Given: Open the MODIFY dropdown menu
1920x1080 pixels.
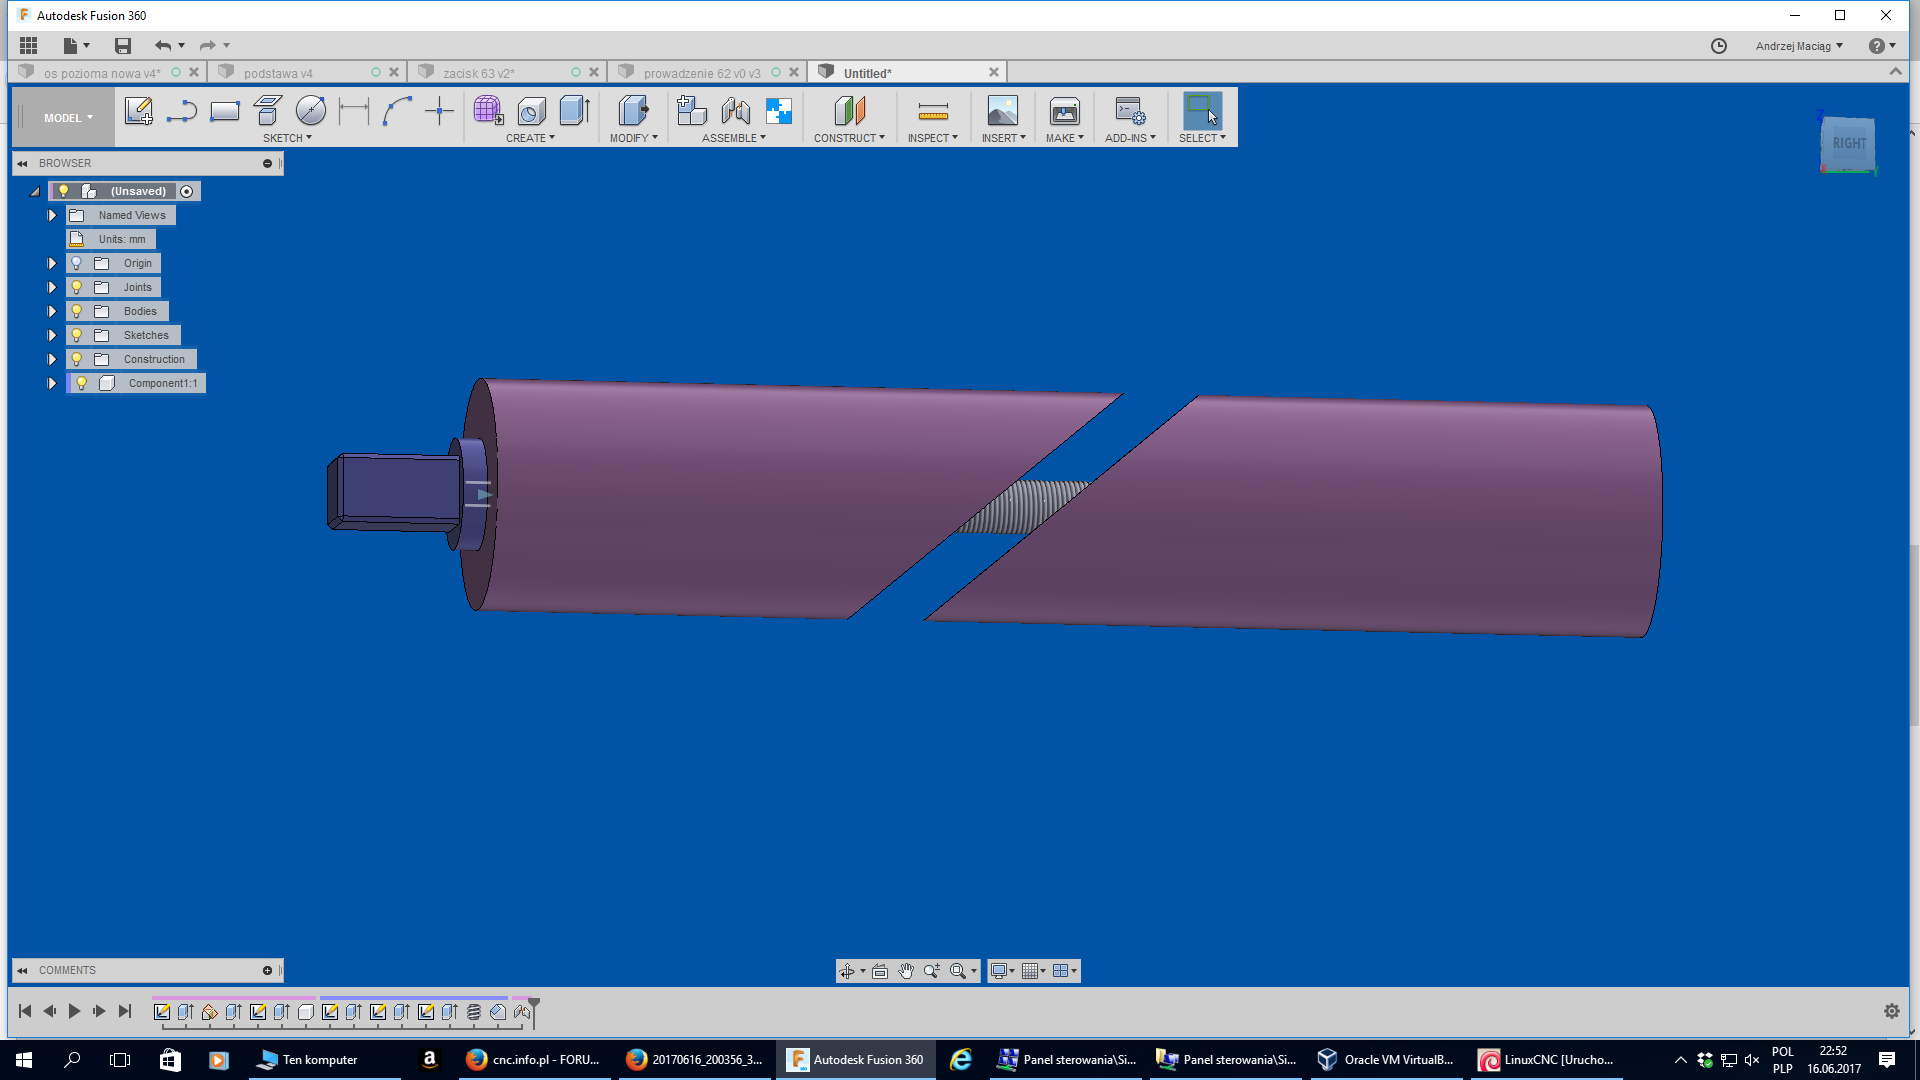Looking at the screenshot, I should (634, 138).
